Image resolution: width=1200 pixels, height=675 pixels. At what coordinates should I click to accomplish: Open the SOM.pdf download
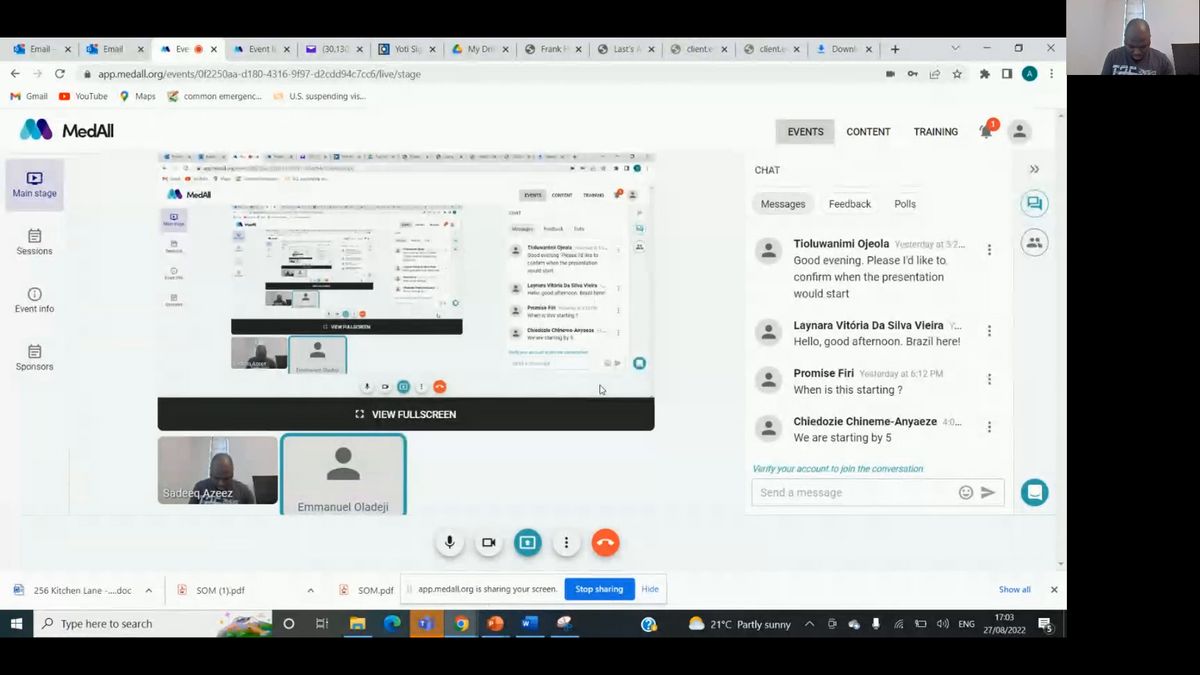tap(367, 590)
